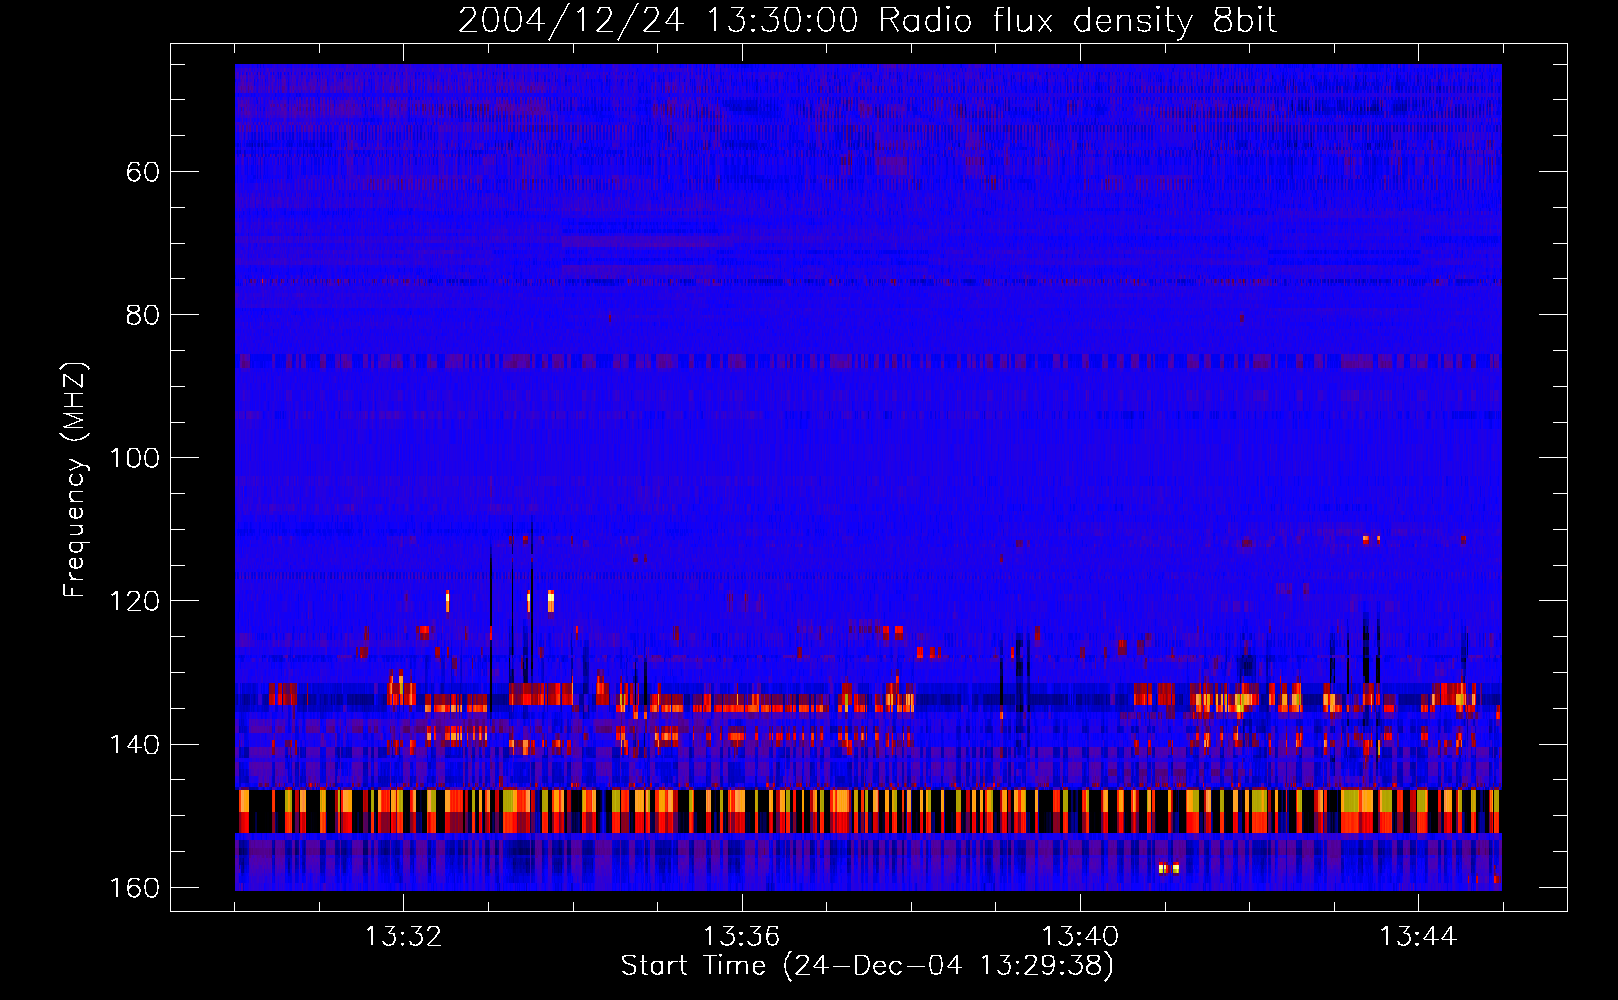1618x1000 pixels.
Task: Click the 60 frequency tick label
Action: [x=143, y=172]
